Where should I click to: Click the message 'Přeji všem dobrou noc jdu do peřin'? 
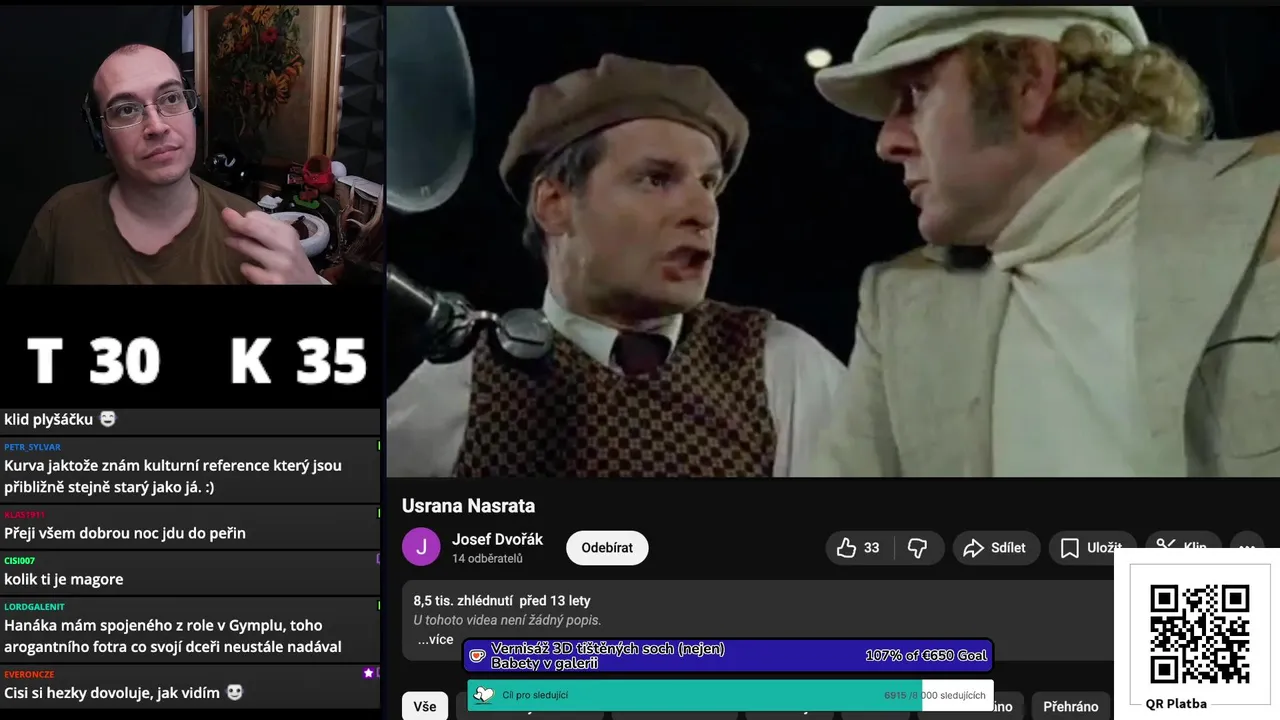(x=125, y=533)
